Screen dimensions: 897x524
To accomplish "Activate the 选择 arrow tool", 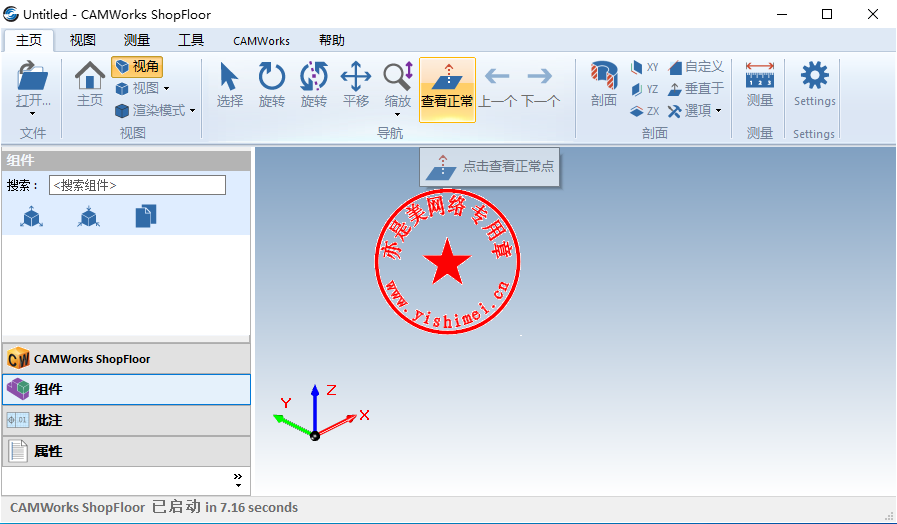I will (x=229, y=85).
